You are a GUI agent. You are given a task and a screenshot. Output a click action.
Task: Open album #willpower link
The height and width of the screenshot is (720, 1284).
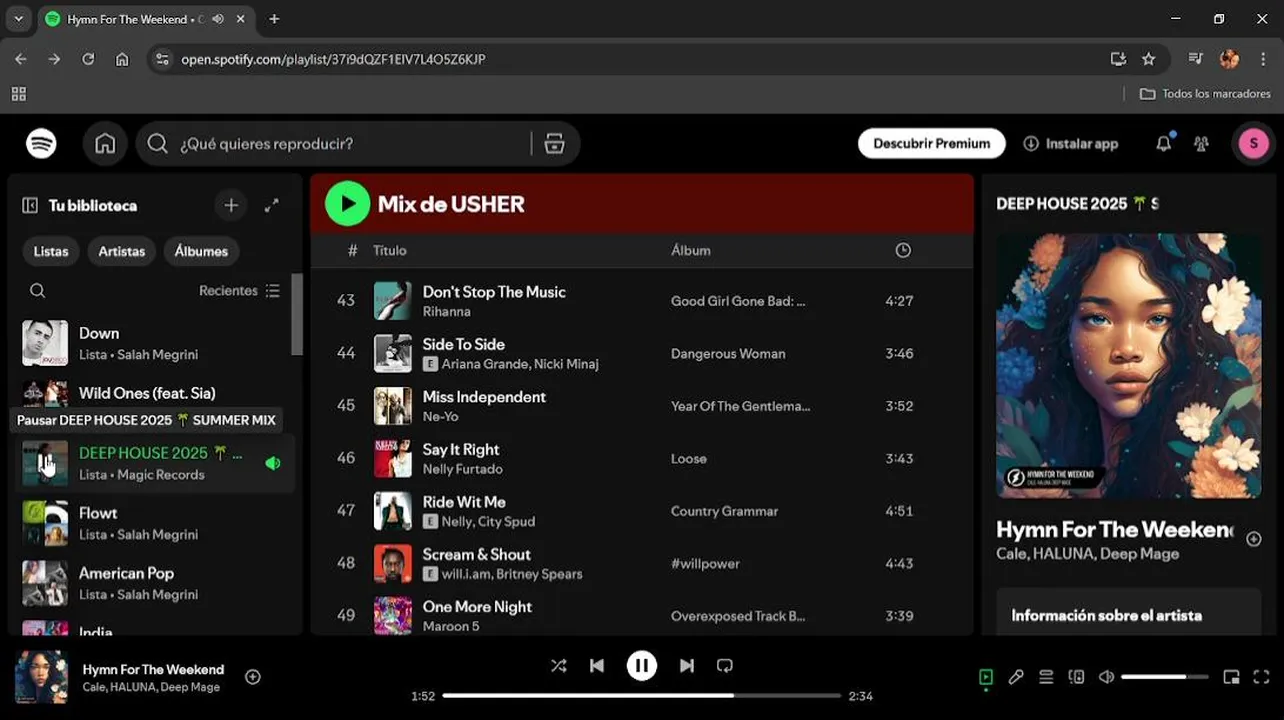click(x=705, y=564)
